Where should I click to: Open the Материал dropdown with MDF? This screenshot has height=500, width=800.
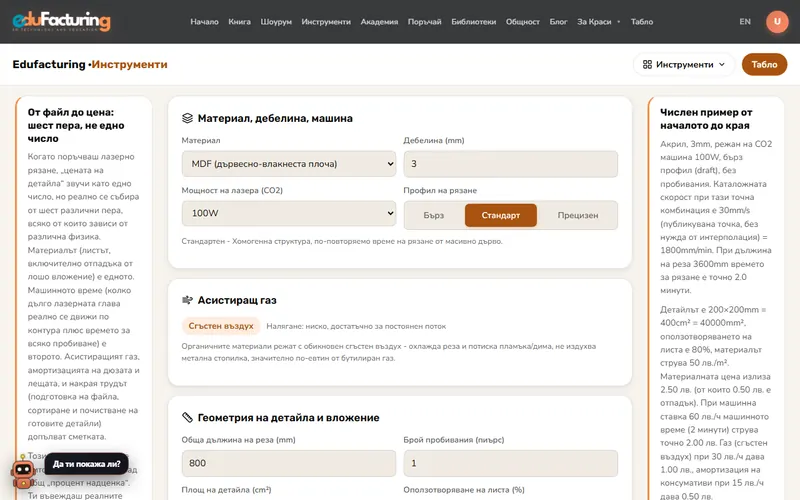click(289, 164)
